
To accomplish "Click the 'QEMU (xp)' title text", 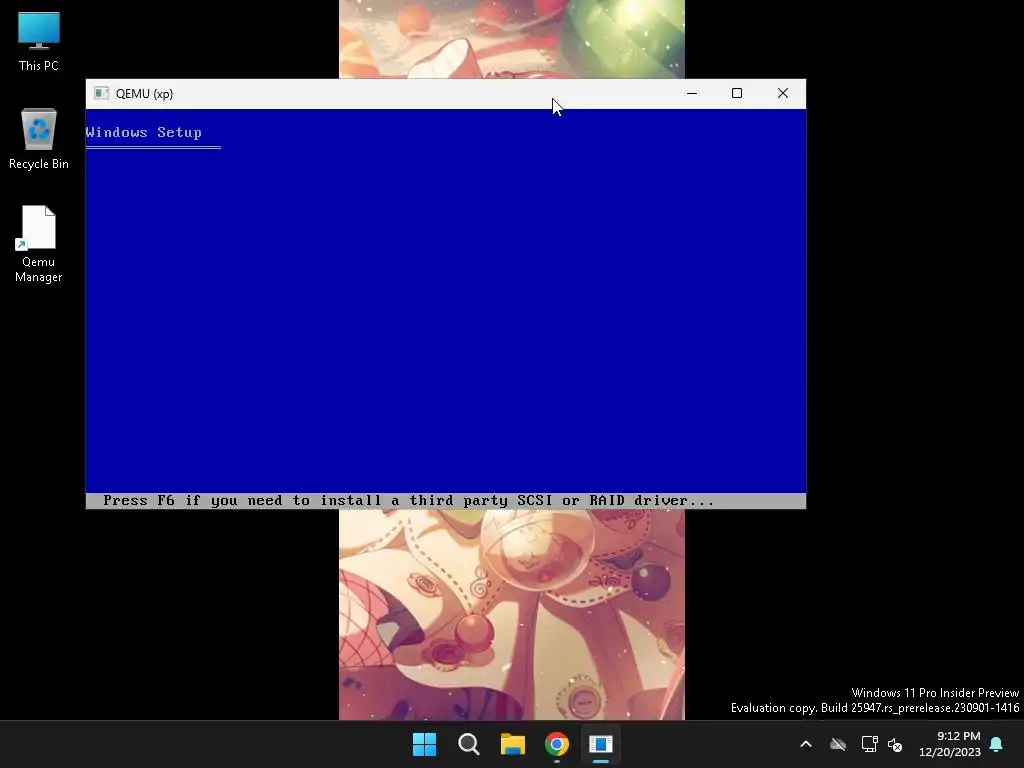I will pos(144,93).
